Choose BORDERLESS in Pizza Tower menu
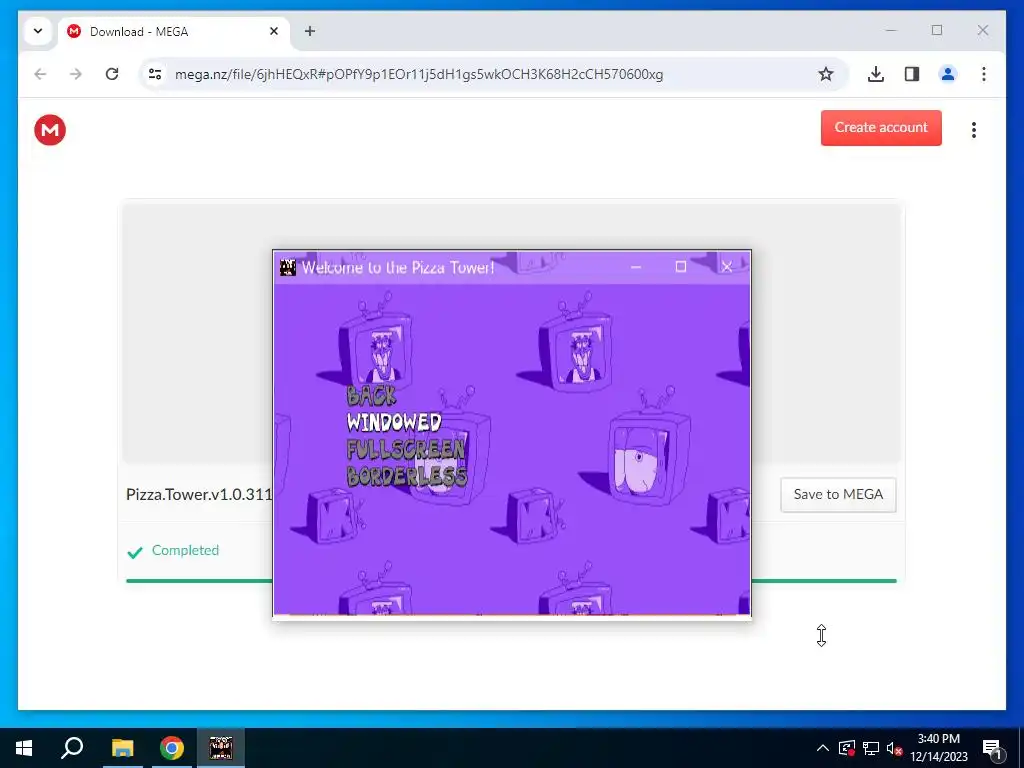 point(407,476)
